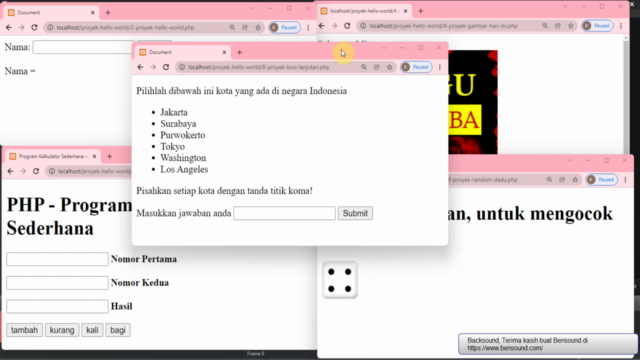Reload the 2-proyek-hello-world page
The height and width of the screenshot is (360, 640).
[x=34, y=27]
